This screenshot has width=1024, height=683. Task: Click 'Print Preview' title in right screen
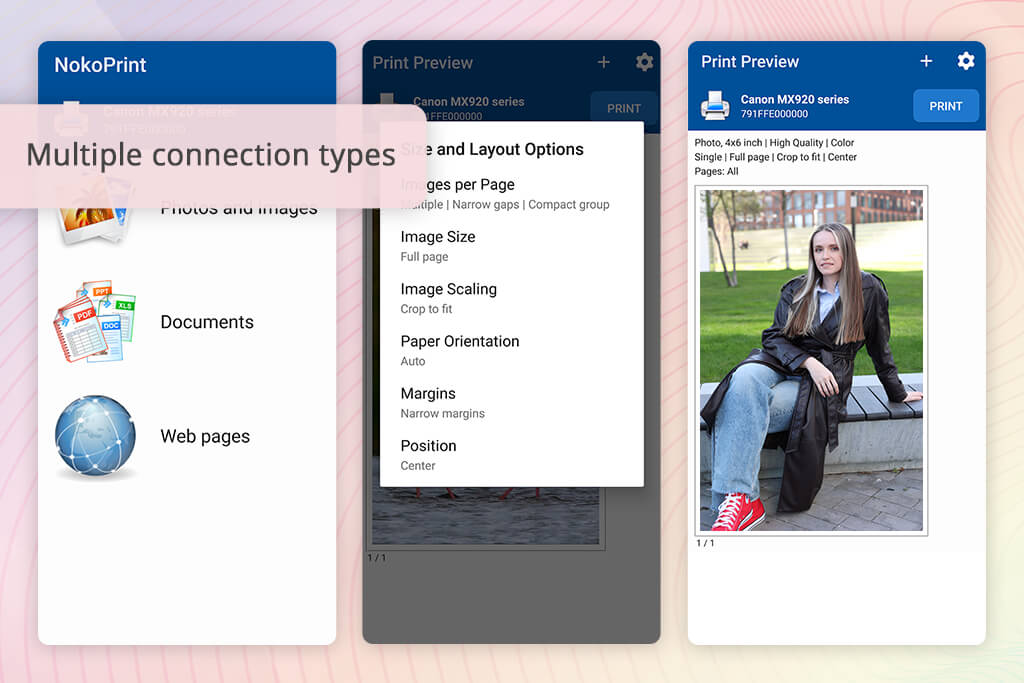tap(750, 61)
